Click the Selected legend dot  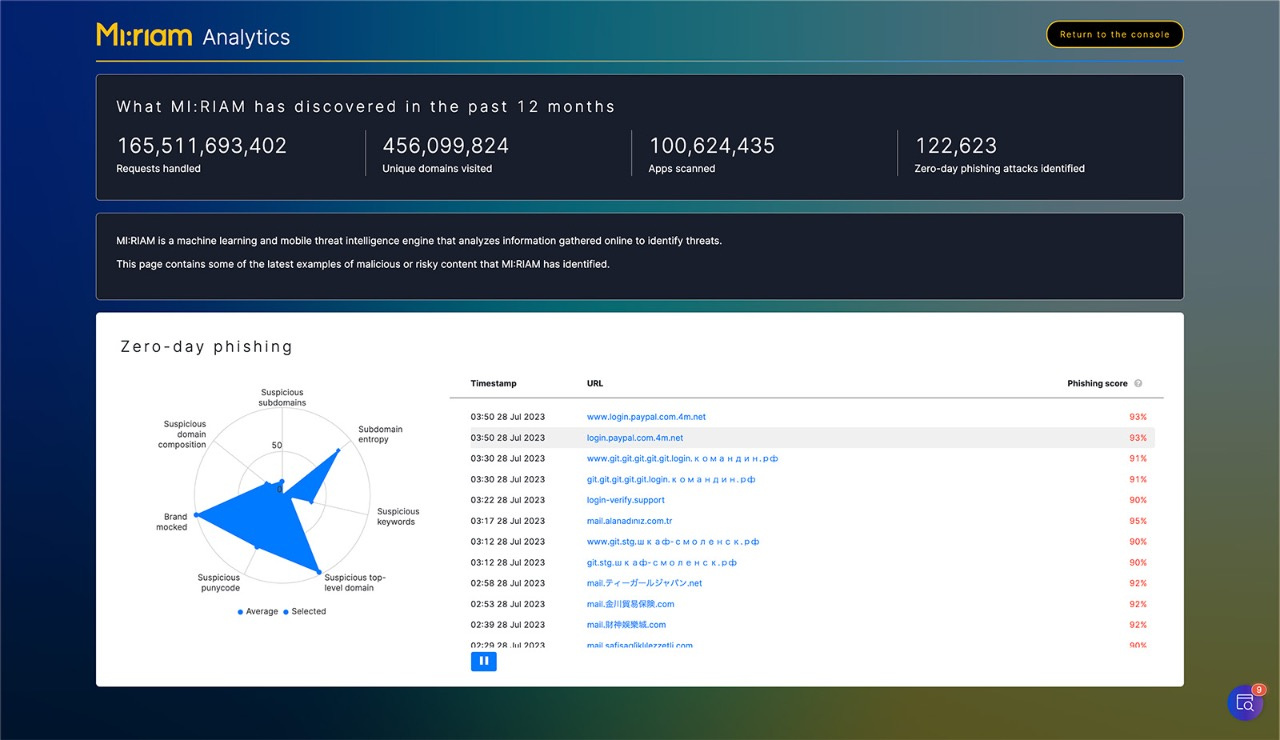point(286,612)
